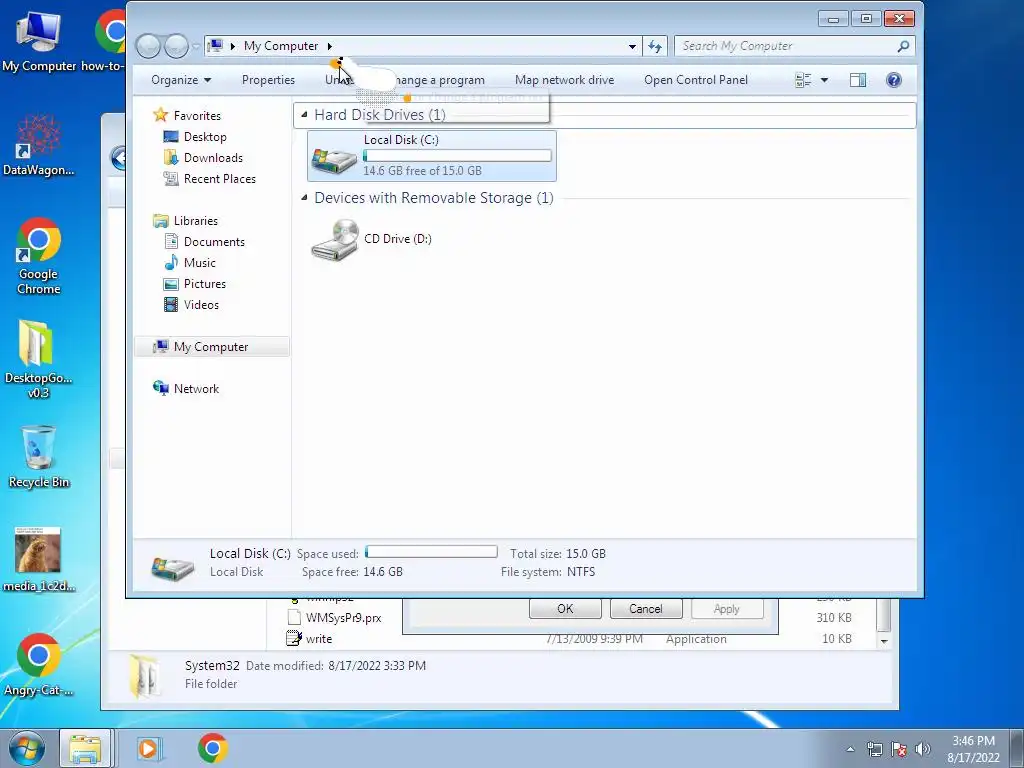This screenshot has height=768, width=1024.
Task: Click the Change your view icon
Action: (x=803, y=80)
